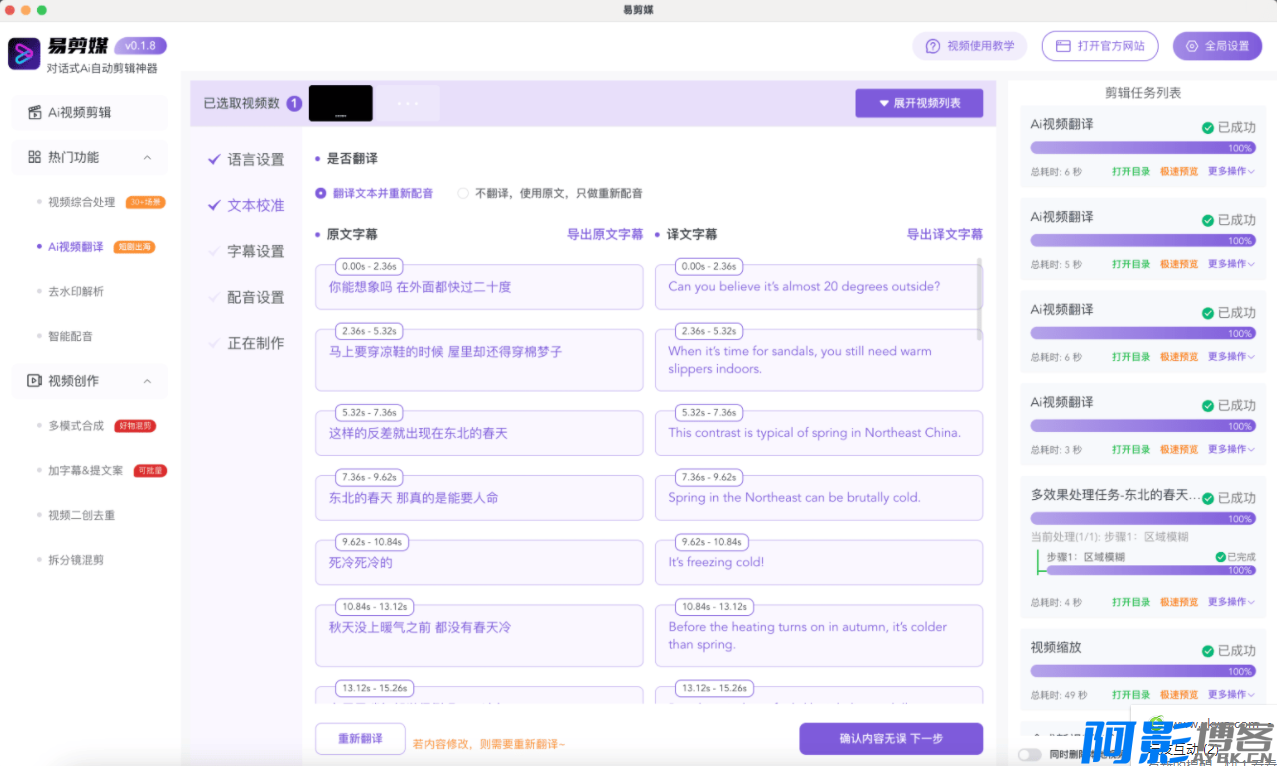Edit translated subtitle 'It's freezing cold!'
The width and height of the screenshot is (1277, 766).
(819, 562)
